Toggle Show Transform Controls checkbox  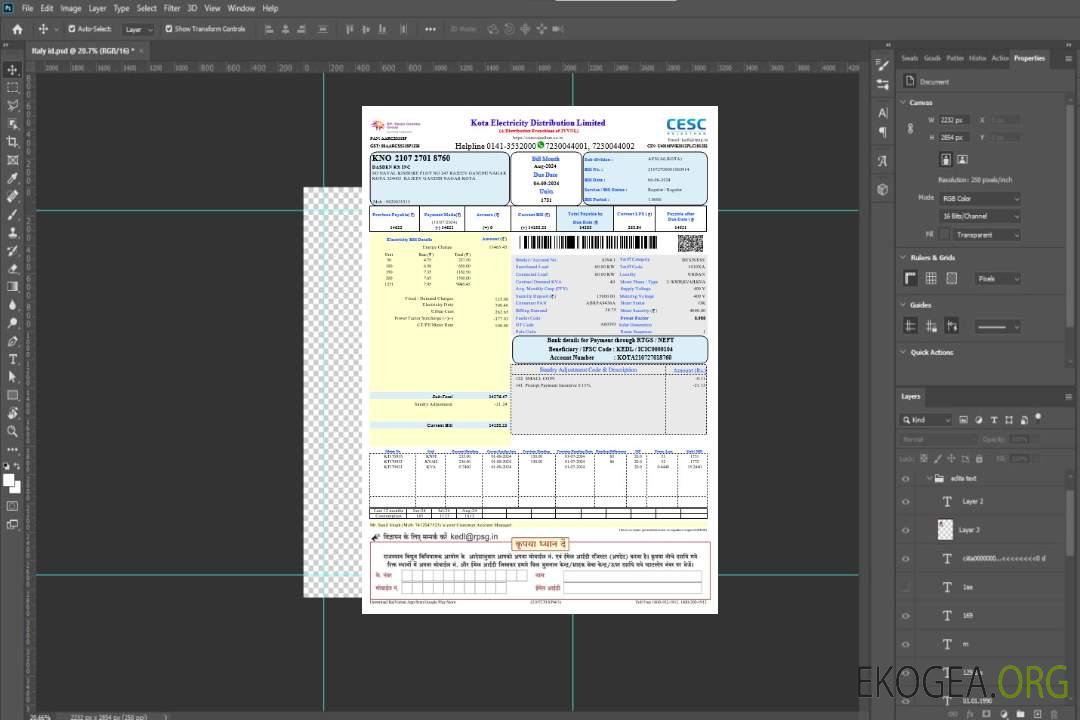point(169,29)
